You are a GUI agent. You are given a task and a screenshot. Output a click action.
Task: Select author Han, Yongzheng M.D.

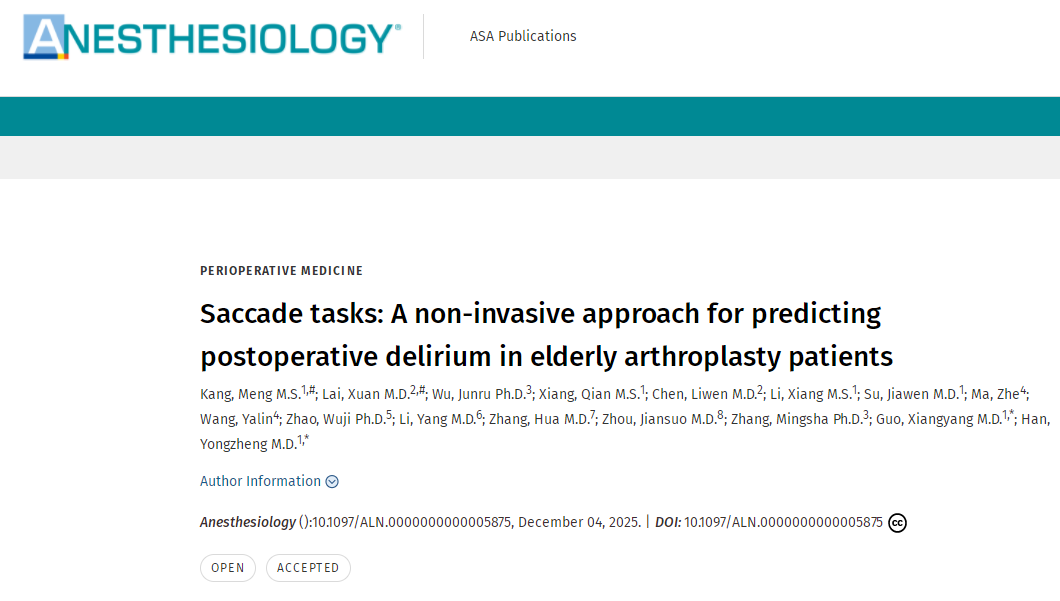coord(248,444)
